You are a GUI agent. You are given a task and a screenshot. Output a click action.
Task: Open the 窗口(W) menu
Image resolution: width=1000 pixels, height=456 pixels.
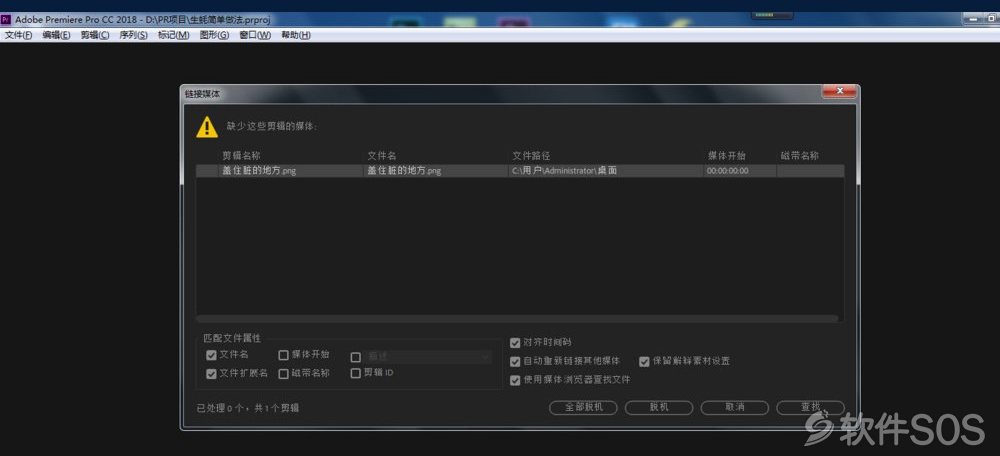255,35
